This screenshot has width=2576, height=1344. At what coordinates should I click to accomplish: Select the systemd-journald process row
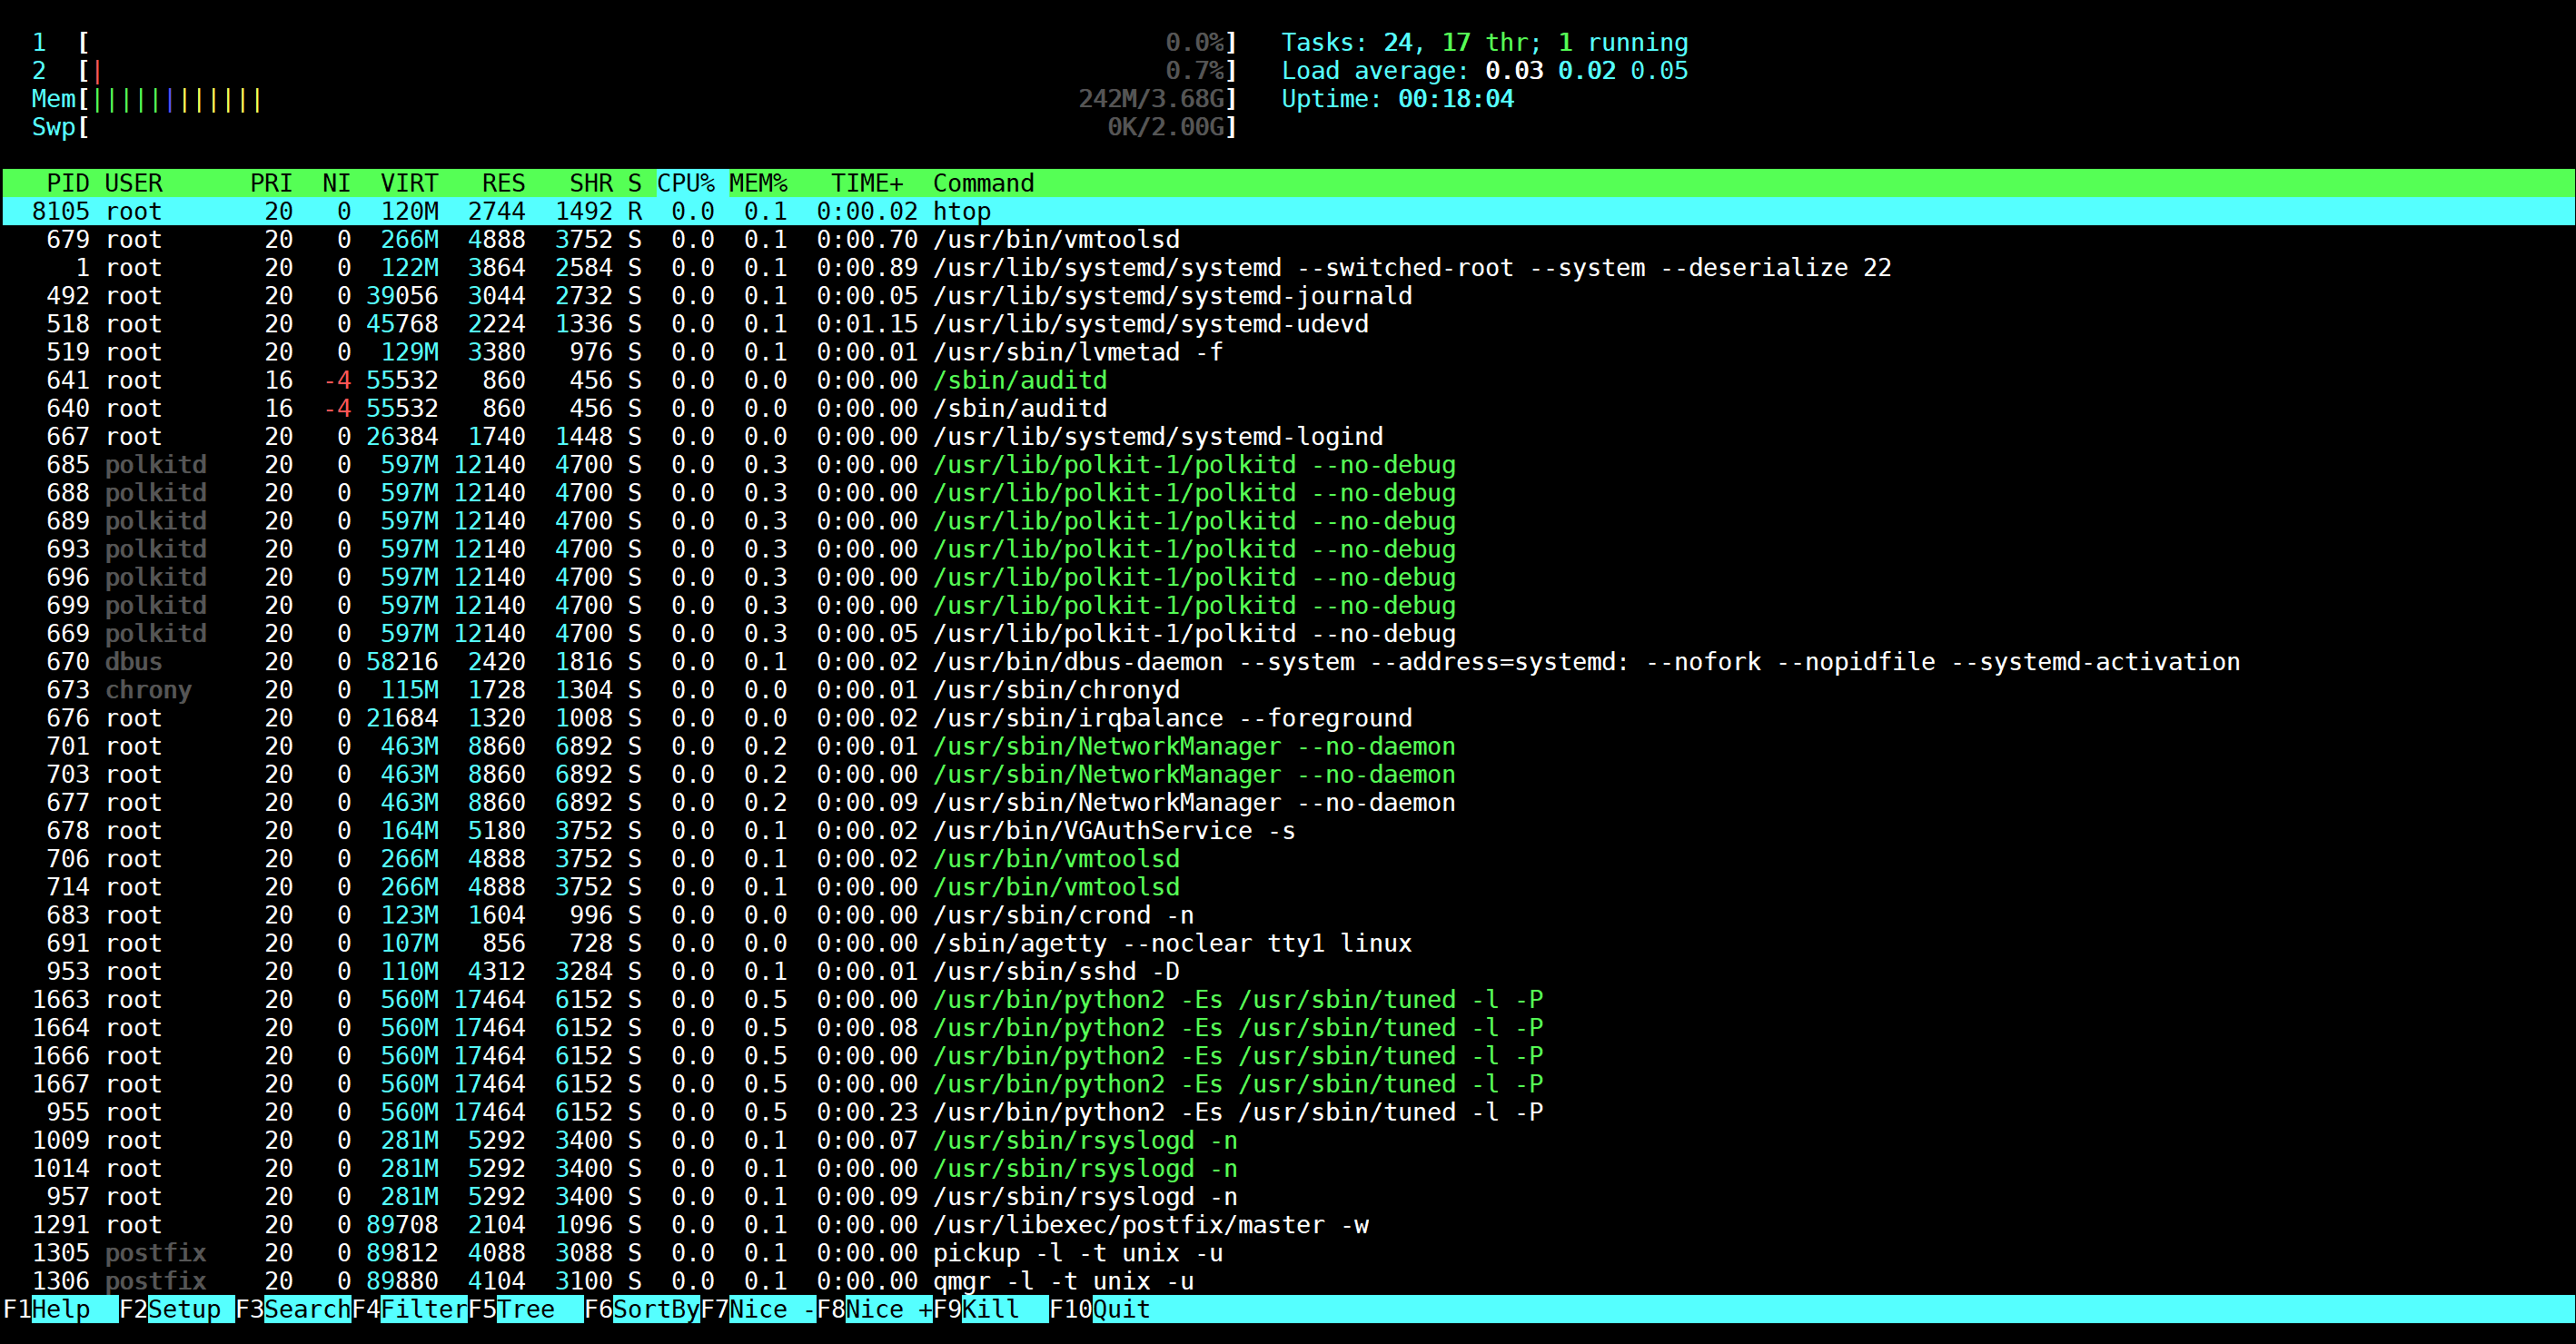click(1172, 296)
